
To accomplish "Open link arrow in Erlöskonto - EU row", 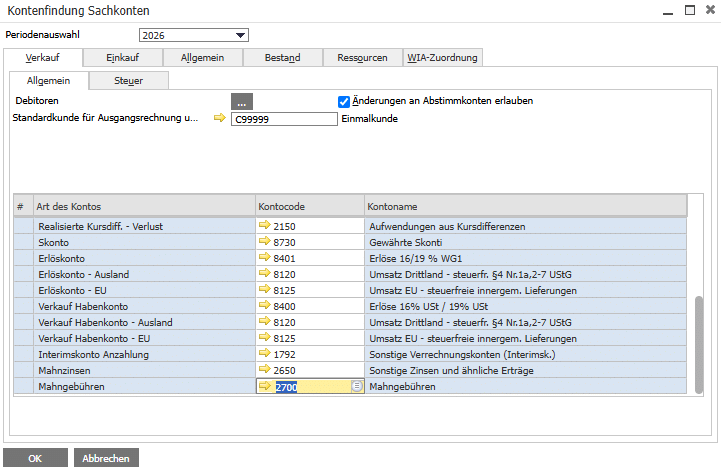I will pyautogui.click(x=264, y=289).
